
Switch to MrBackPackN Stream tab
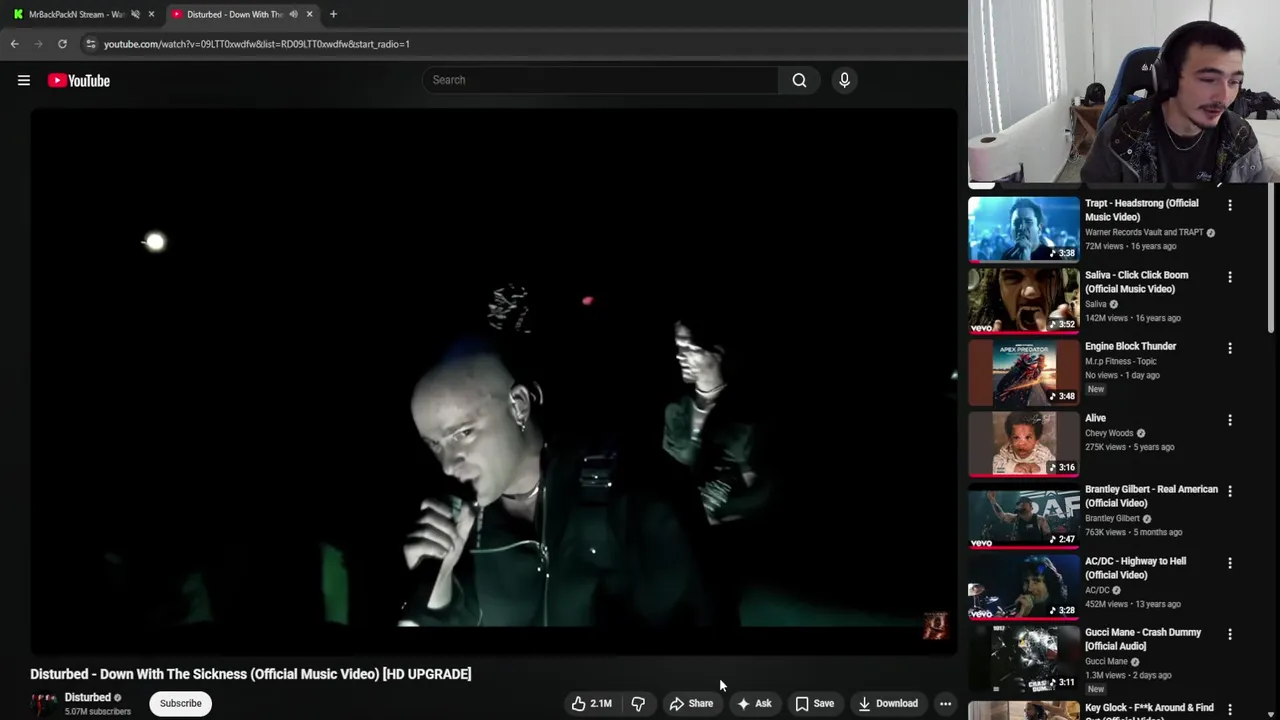(x=76, y=14)
